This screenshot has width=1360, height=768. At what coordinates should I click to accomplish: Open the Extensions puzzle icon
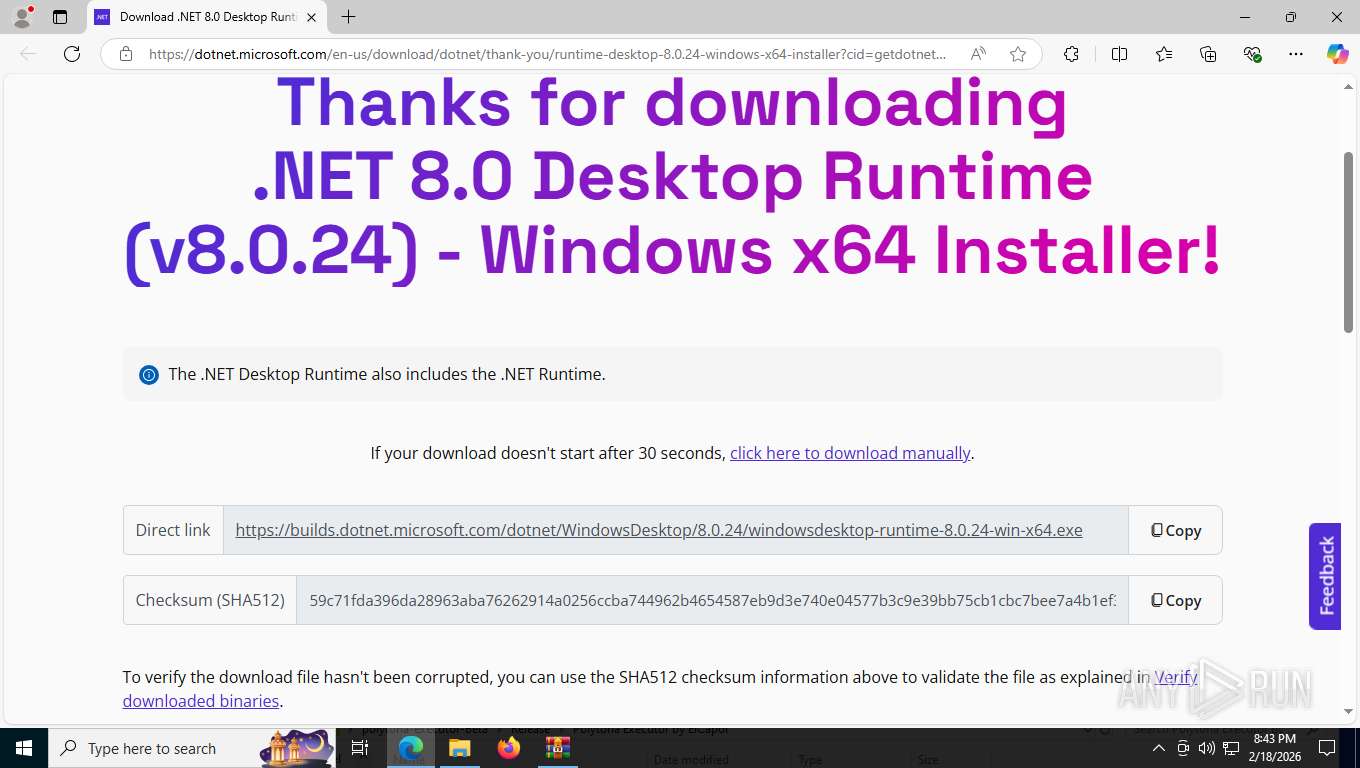click(x=1071, y=54)
